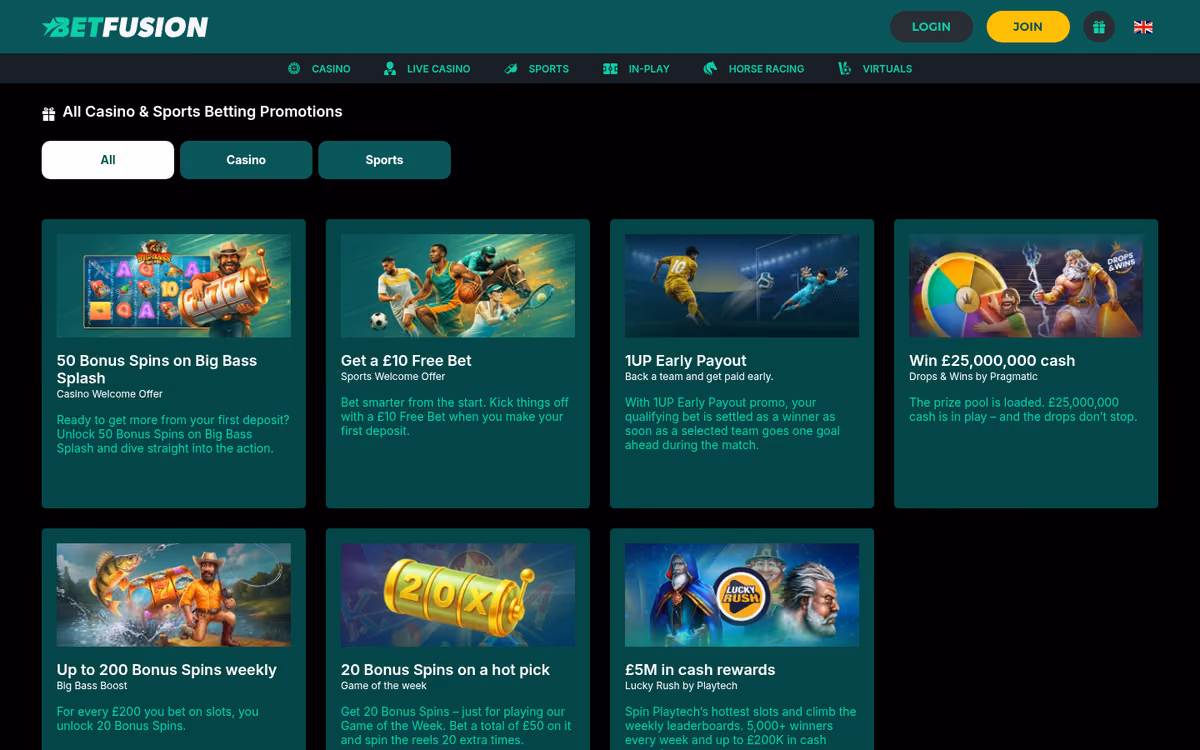Open the 20x golden reel promo image
Screen dimensions: 1200x750
point(458,595)
